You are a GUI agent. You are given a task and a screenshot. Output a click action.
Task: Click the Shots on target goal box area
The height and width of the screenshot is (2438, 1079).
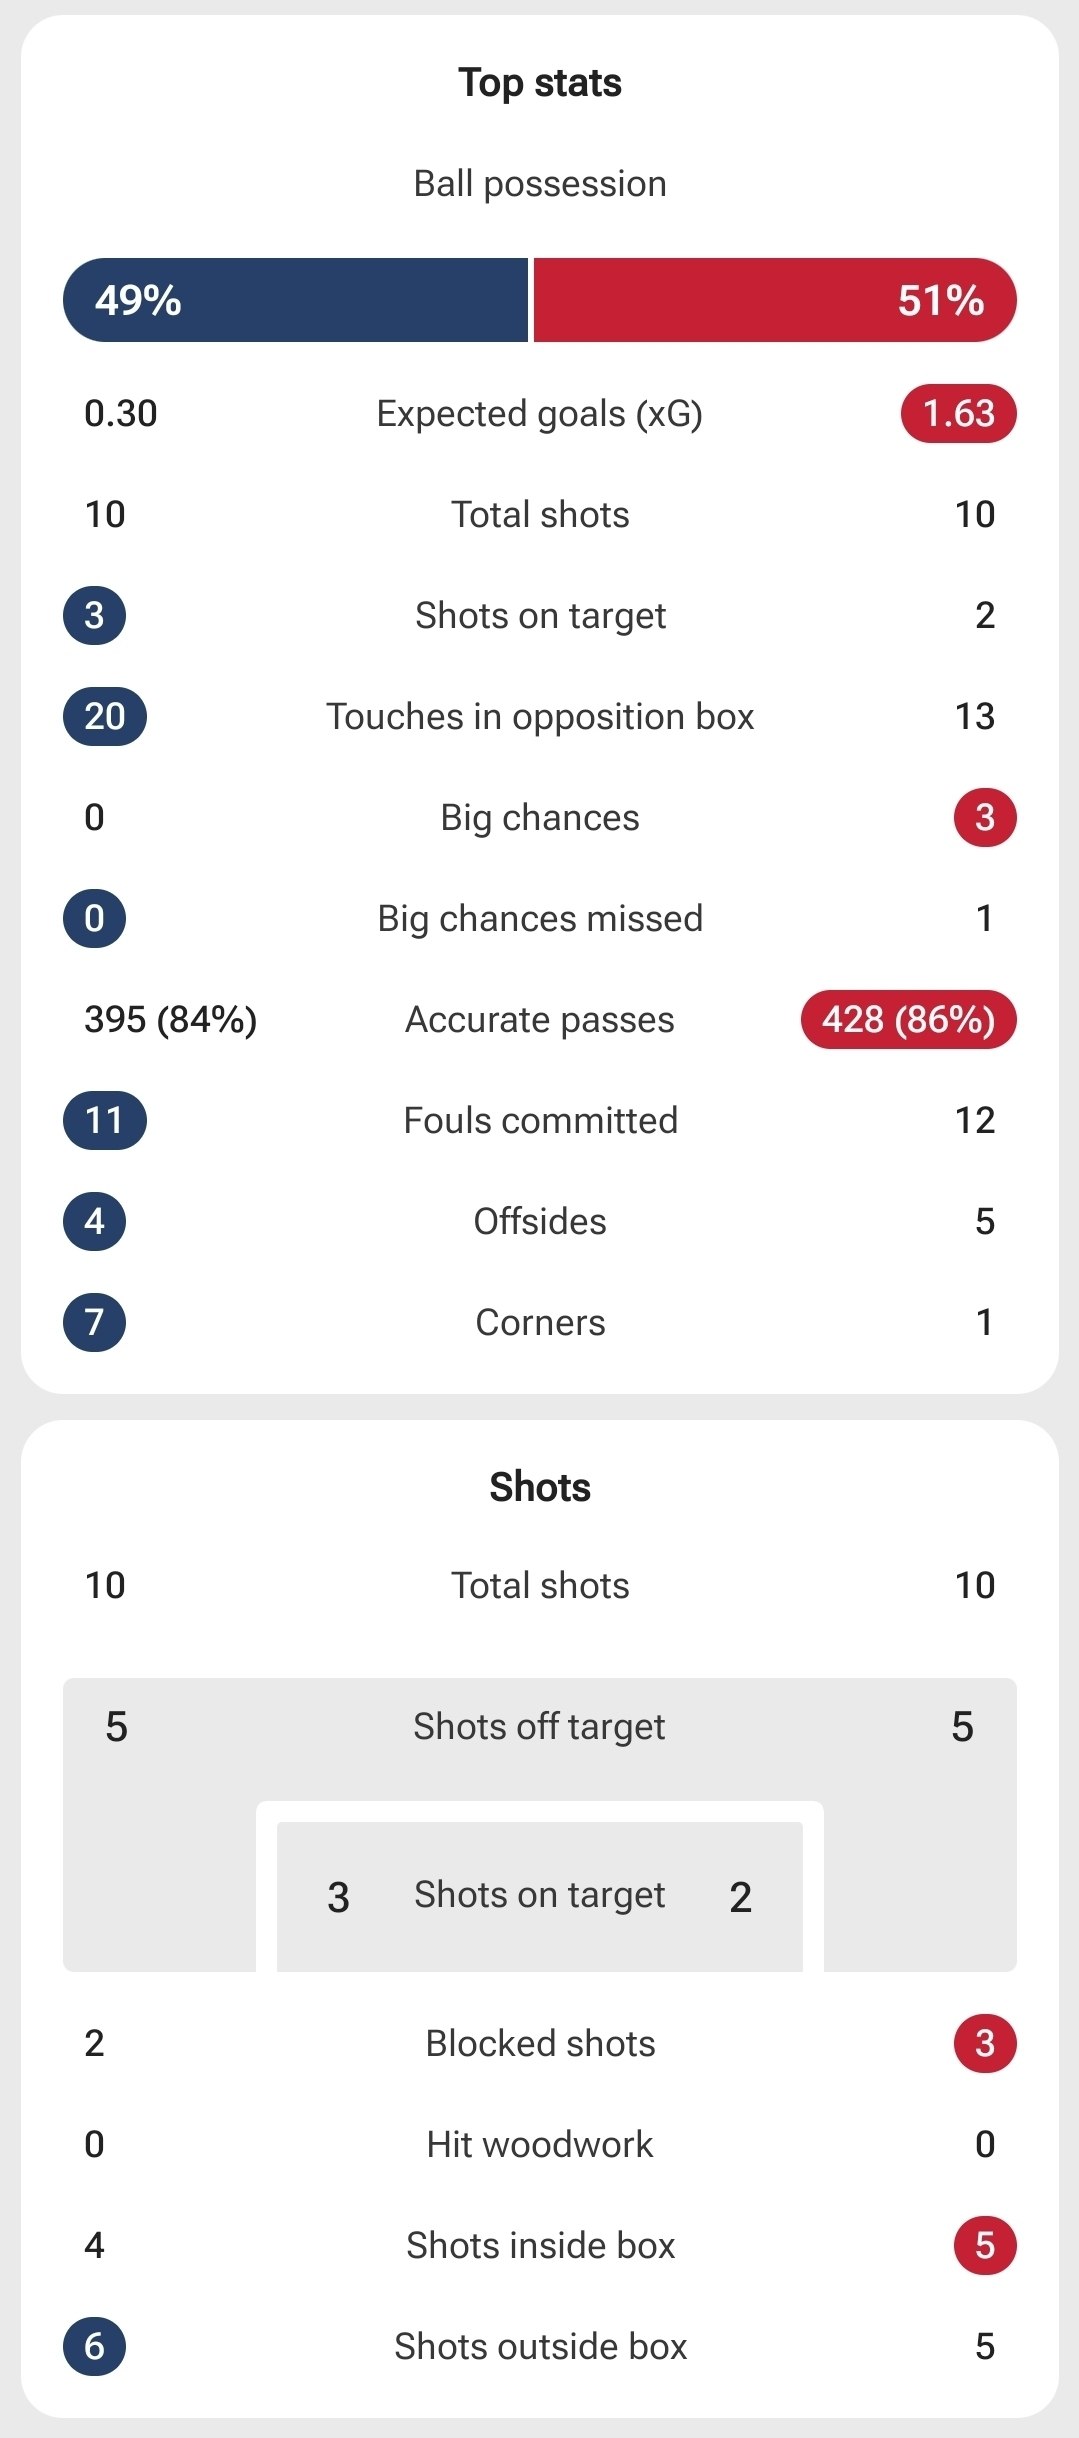coord(540,1896)
